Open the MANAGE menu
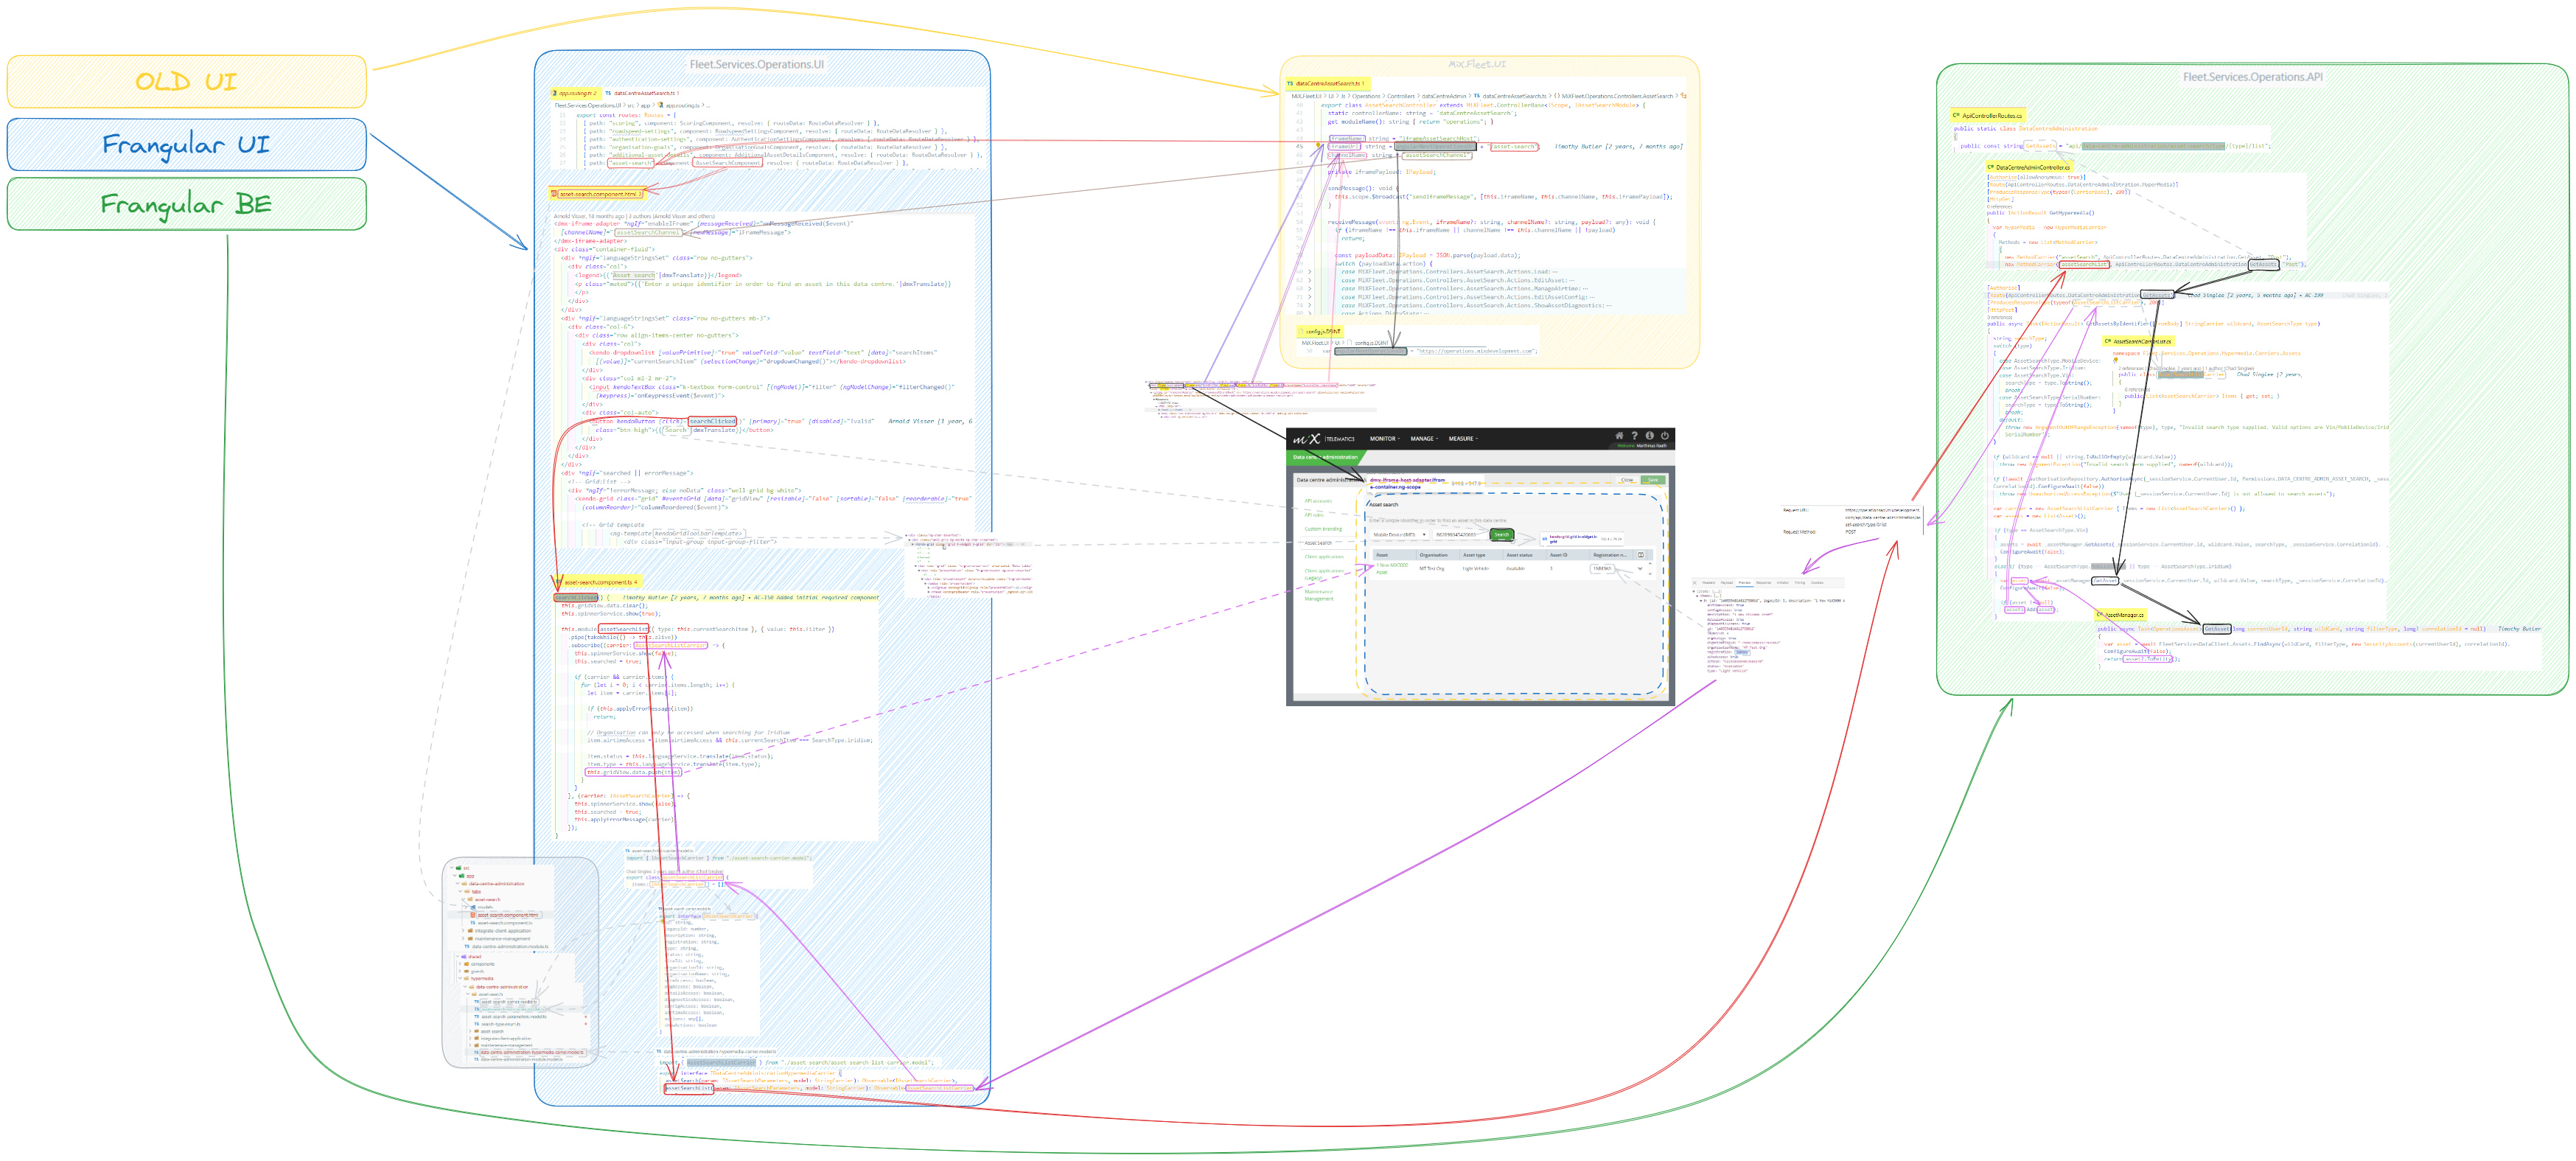Screen dimensions: 2576x1161 1425,439
